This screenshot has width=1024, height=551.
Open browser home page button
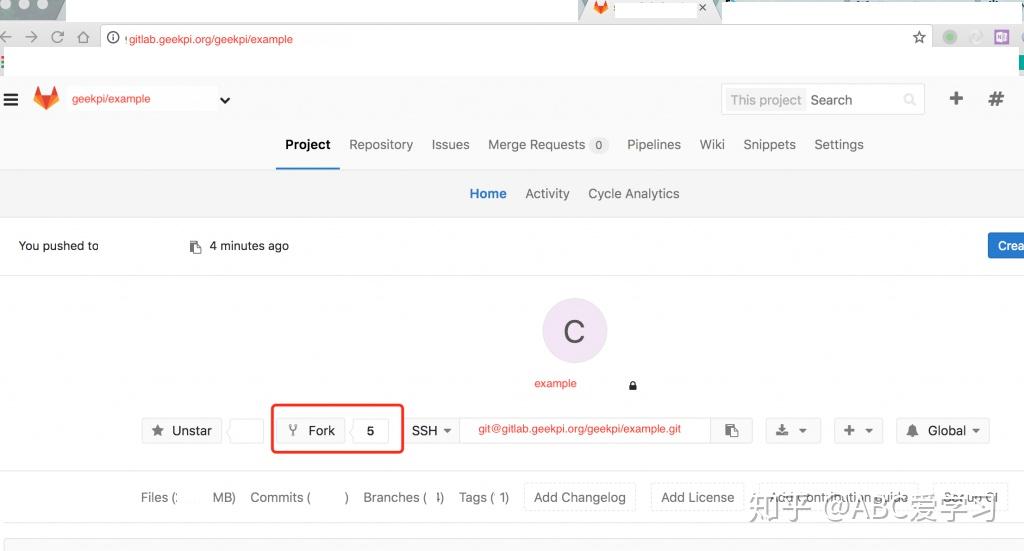(x=83, y=37)
